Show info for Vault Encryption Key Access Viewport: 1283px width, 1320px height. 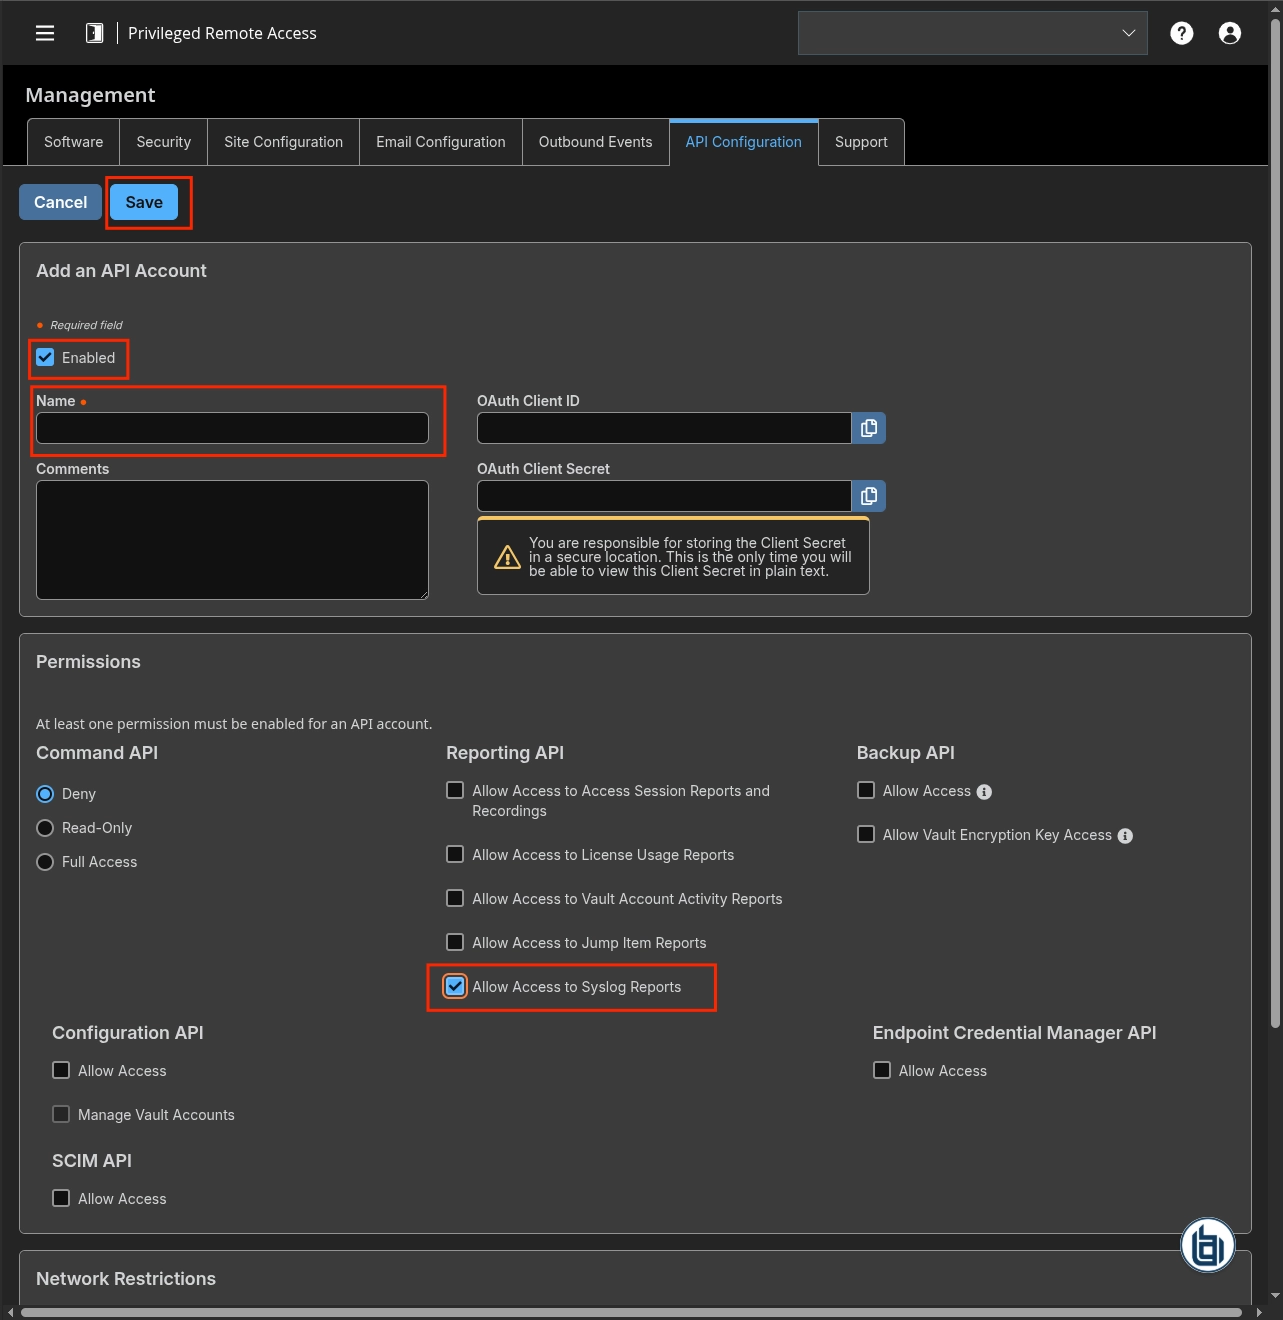(x=1125, y=836)
